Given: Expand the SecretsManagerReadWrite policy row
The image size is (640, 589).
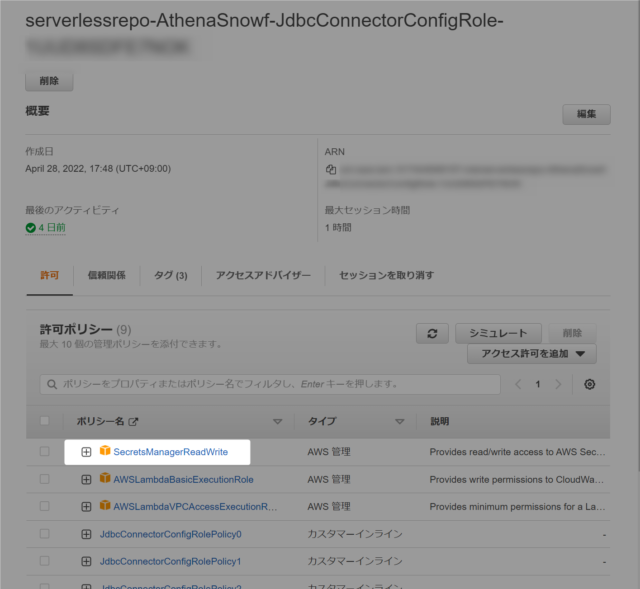Looking at the screenshot, I should 86,452.
